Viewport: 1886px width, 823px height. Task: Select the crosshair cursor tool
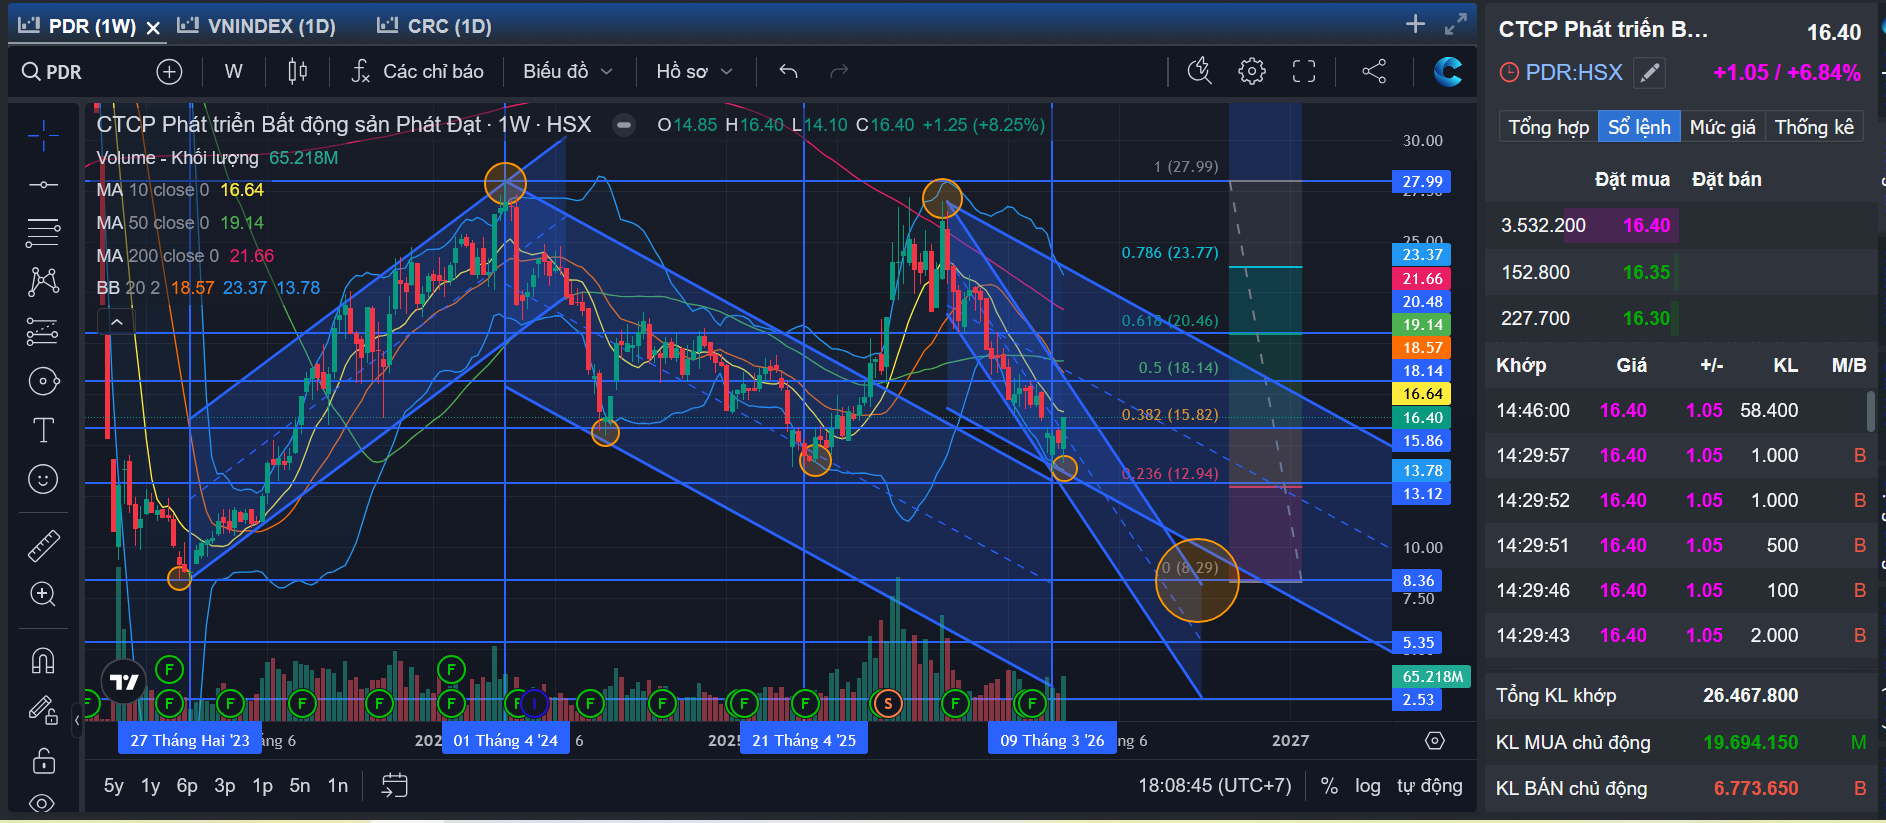(x=43, y=136)
